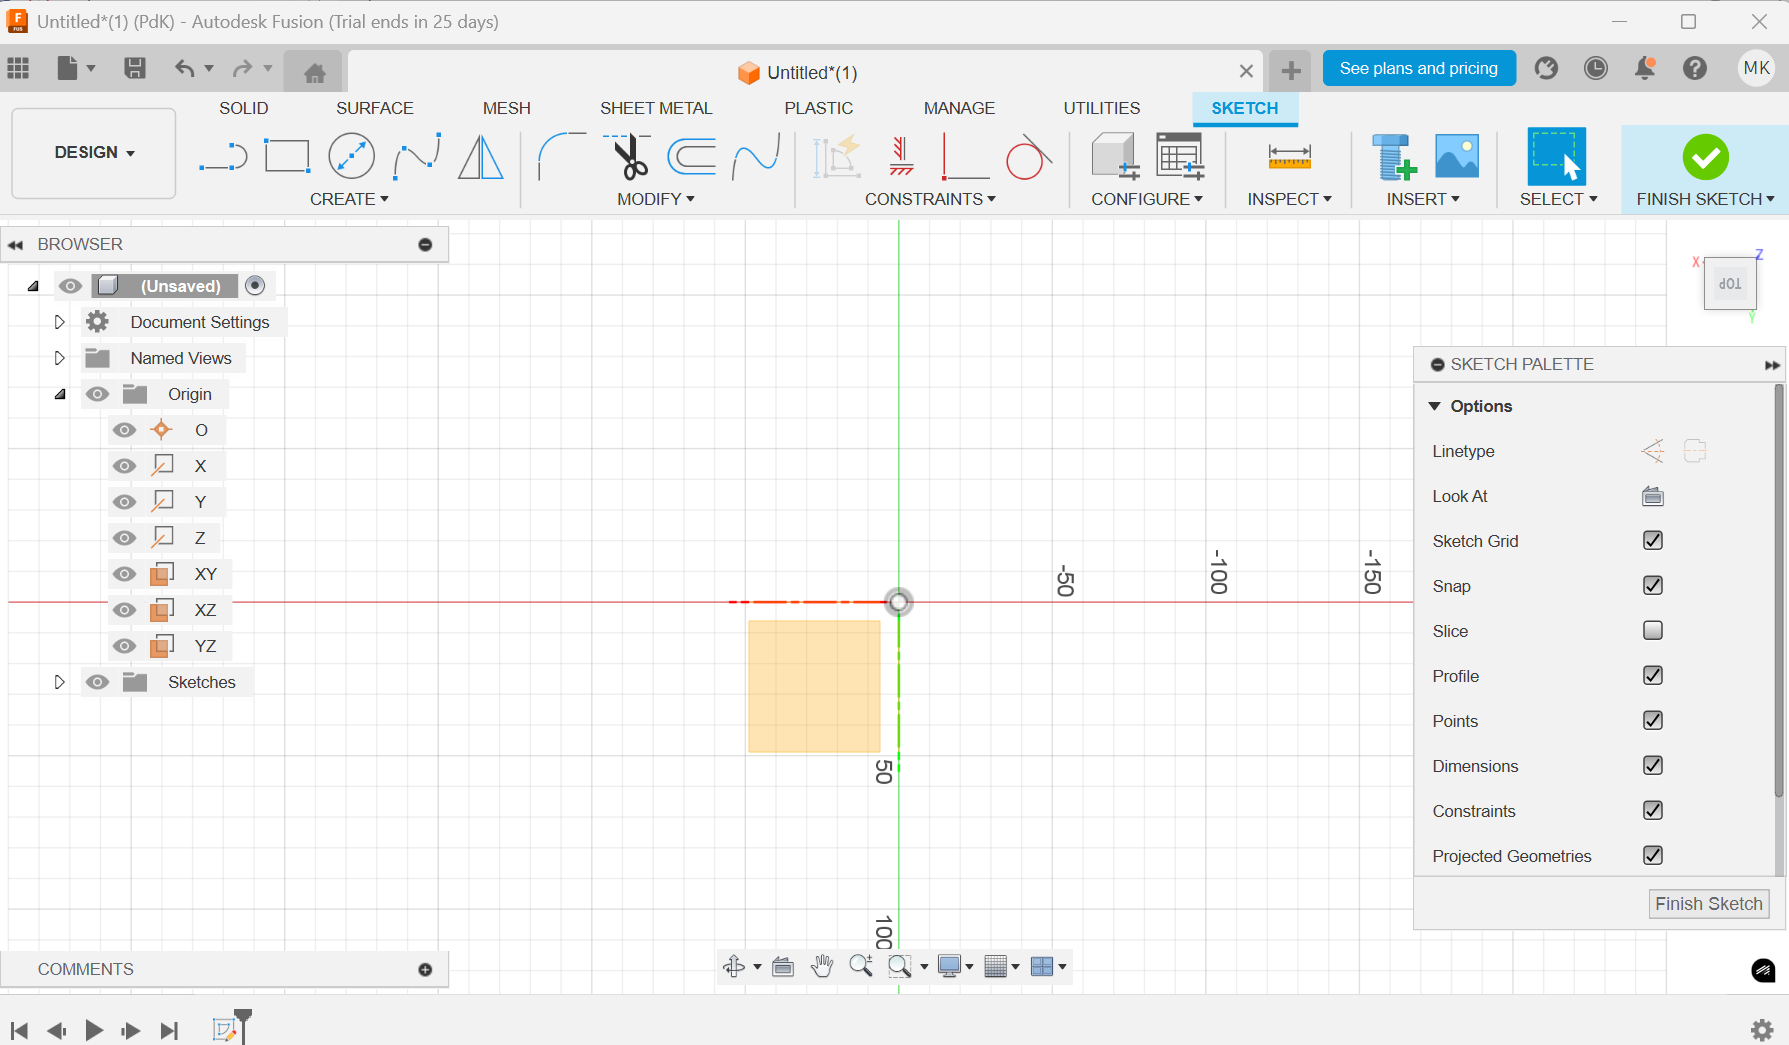Click the ViewCube TOP face
This screenshot has width=1789, height=1045.
(1730, 284)
